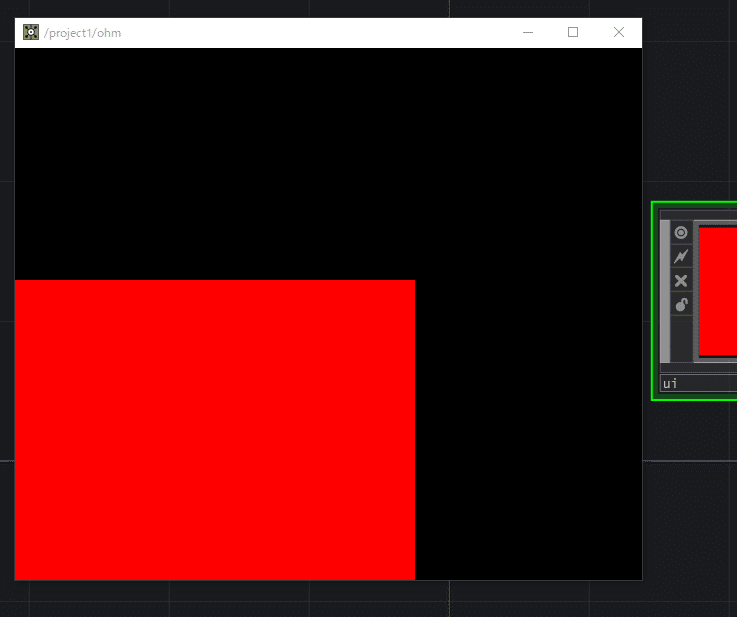Close the /project1/ohm window
The height and width of the screenshot is (617, 737).
coord(619,32)
